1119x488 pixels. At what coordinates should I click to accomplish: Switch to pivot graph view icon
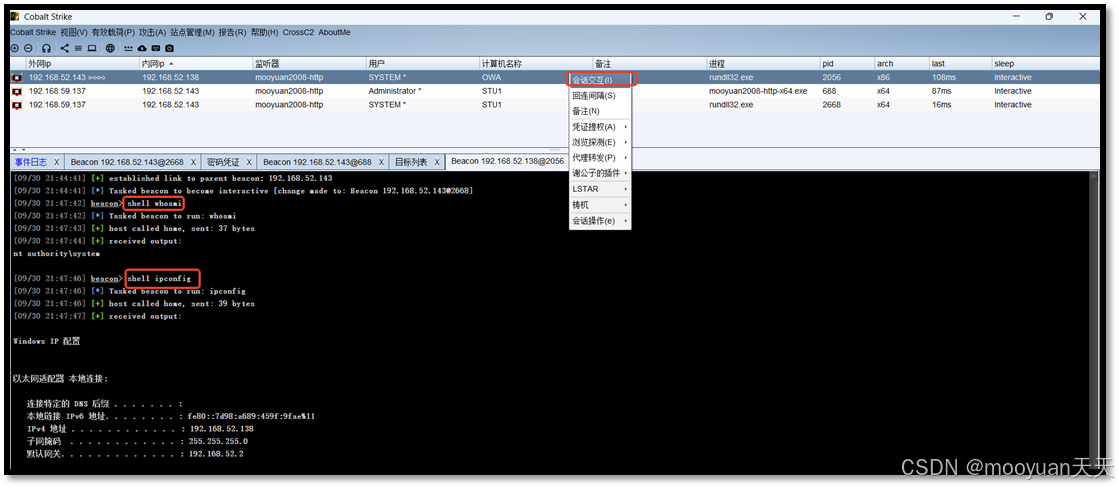point(65,48)
